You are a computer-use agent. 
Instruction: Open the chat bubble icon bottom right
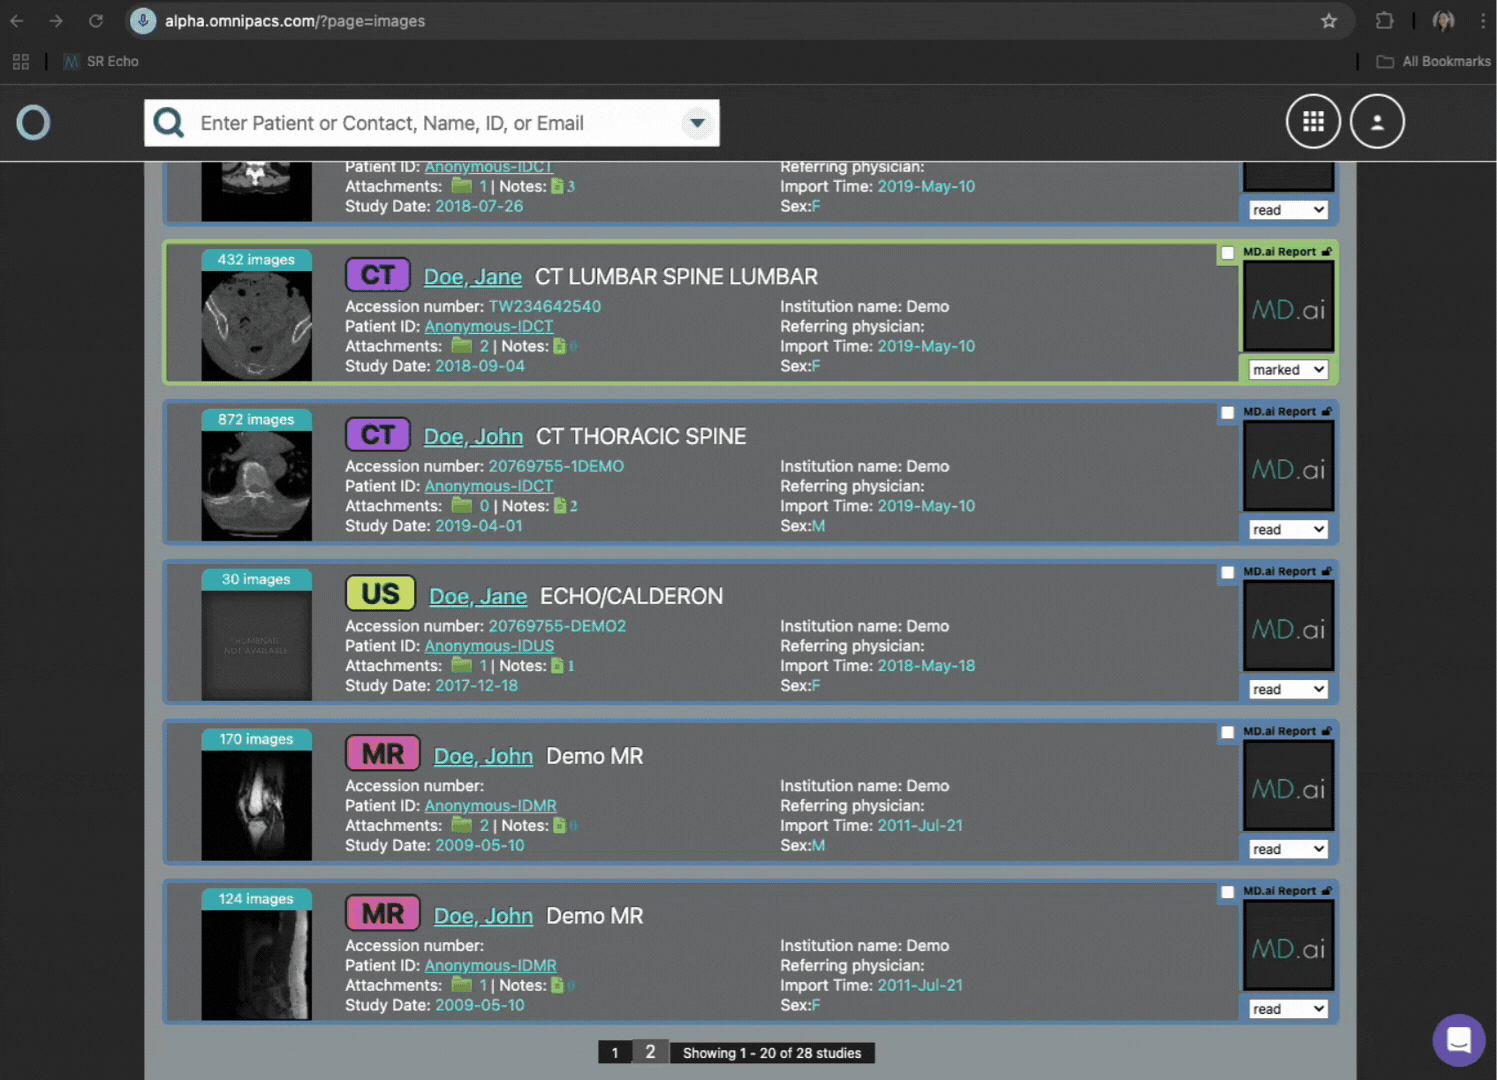pos(1458,1040)
